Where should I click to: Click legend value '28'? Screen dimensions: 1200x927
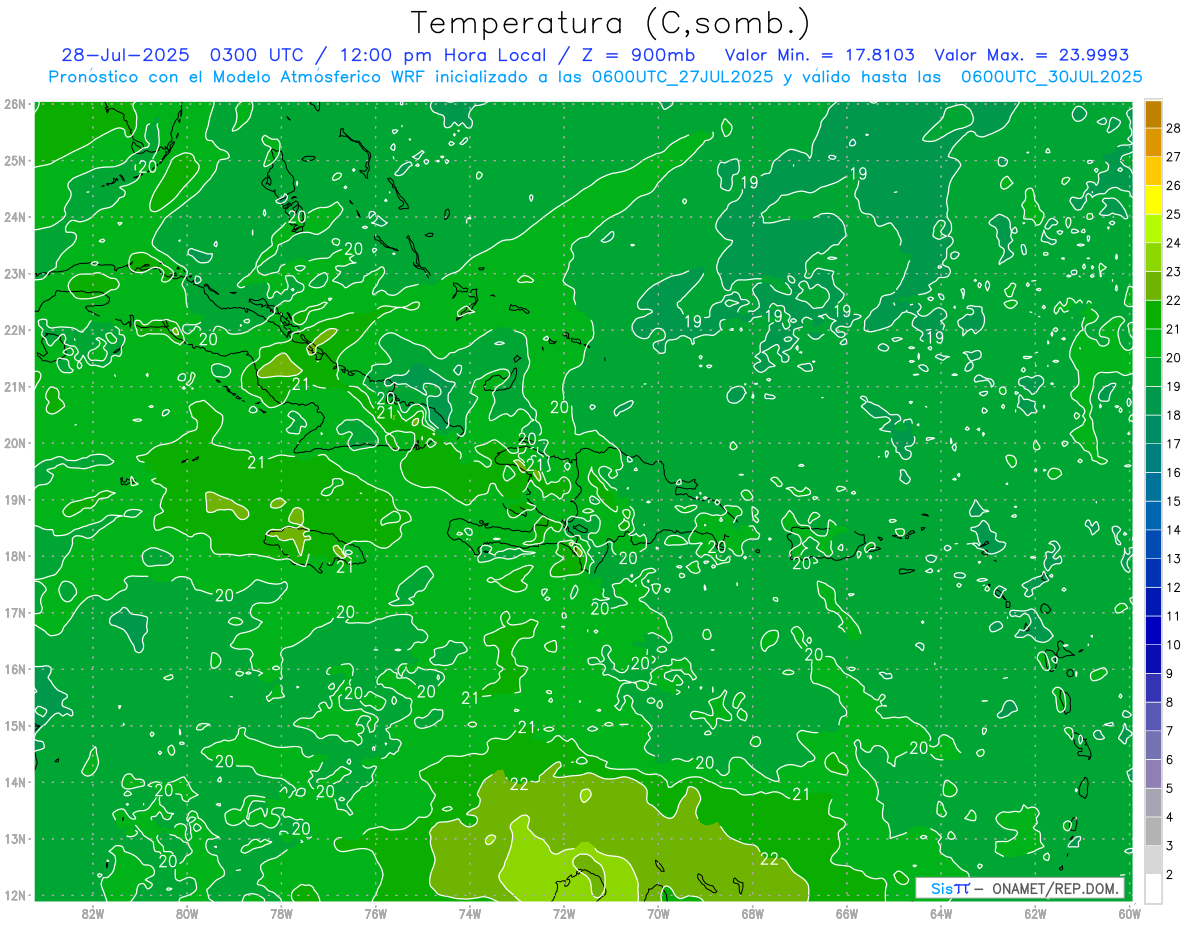[x=1173, y=128]
